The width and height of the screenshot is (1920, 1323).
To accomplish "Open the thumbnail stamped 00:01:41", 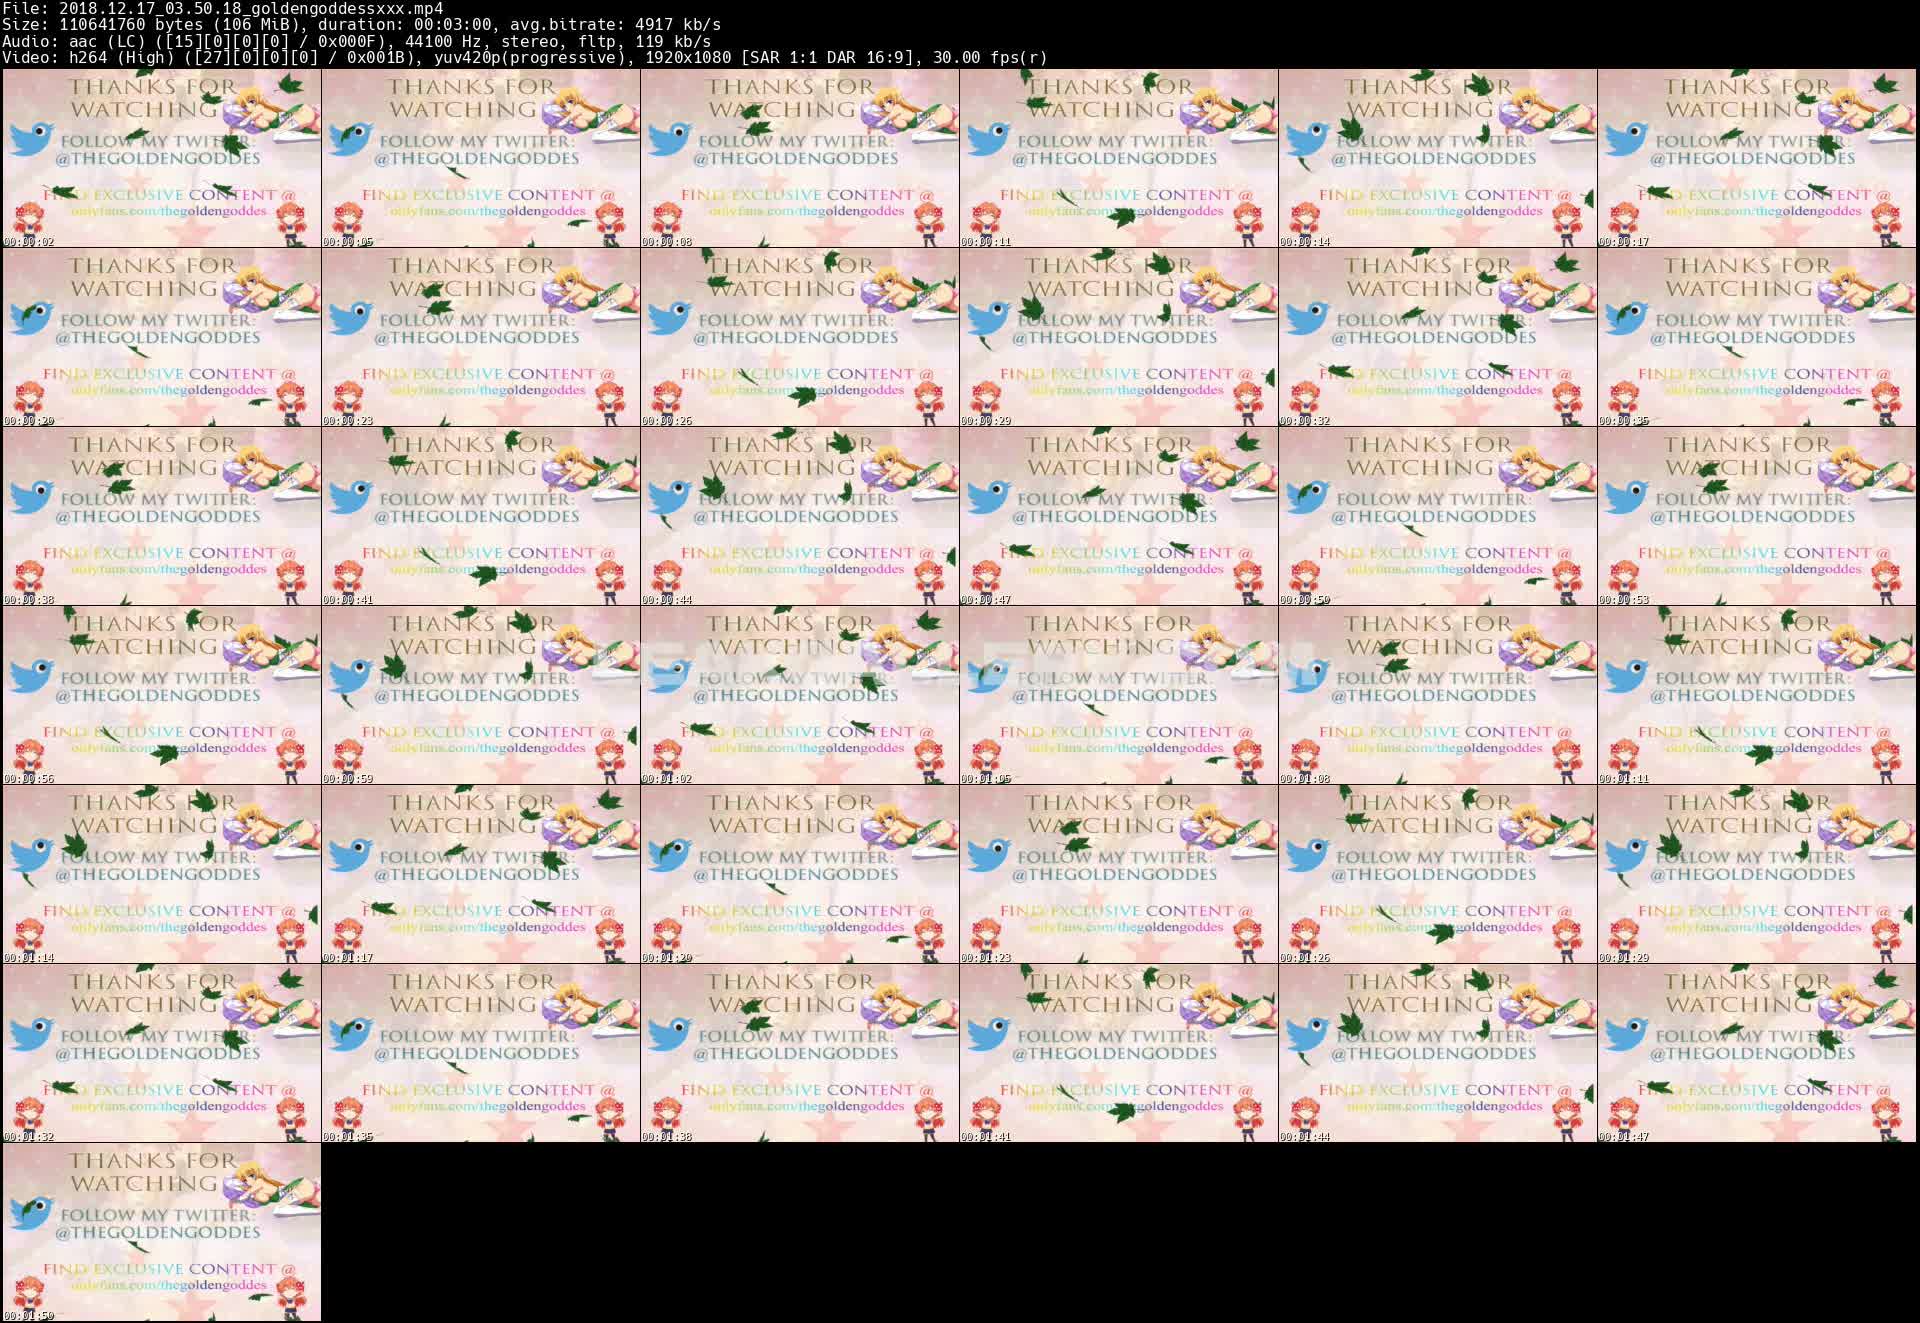I will coord(1119,1053).
